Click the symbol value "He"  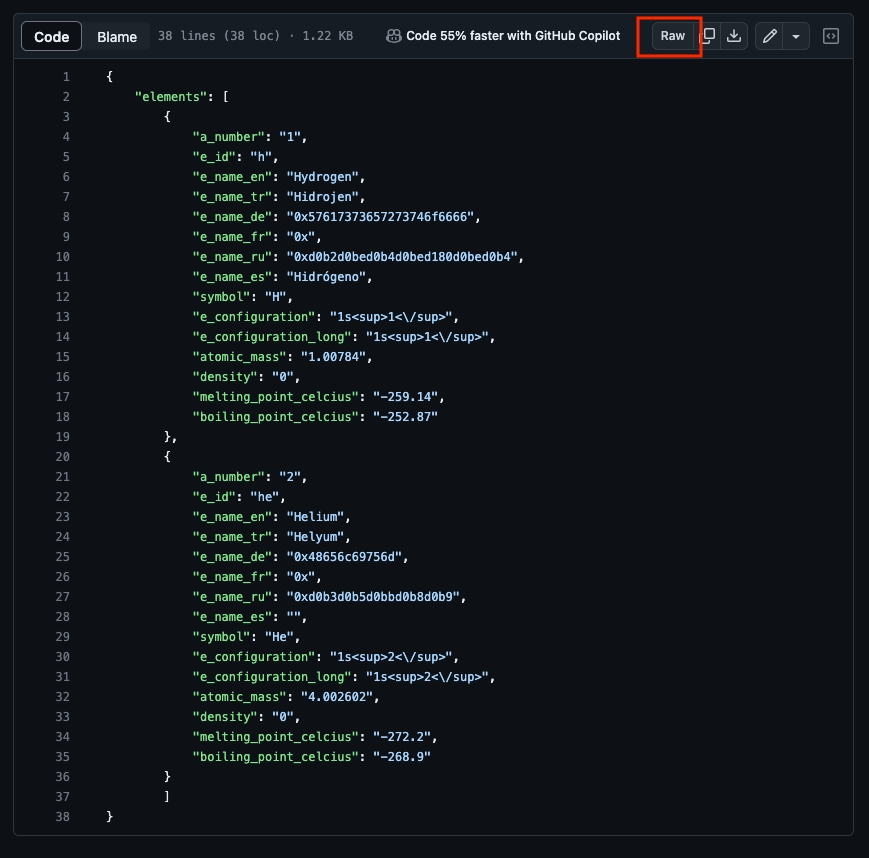279,636
